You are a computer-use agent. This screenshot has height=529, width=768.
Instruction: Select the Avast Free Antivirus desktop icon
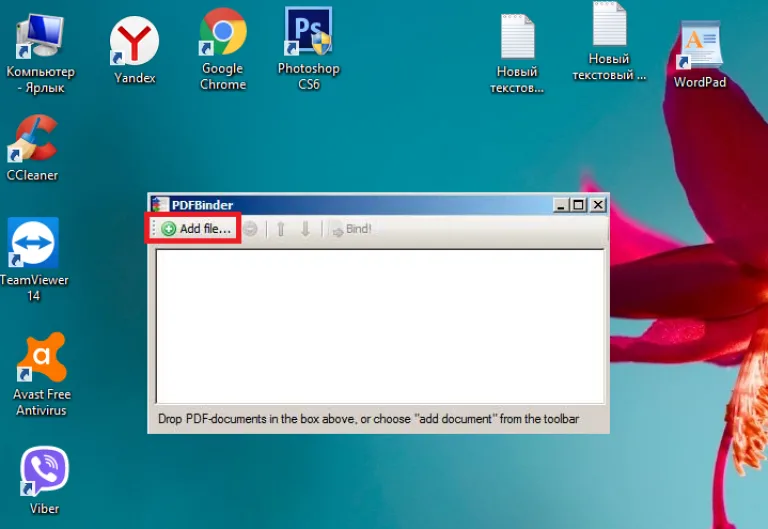click(x=42, y=375)
